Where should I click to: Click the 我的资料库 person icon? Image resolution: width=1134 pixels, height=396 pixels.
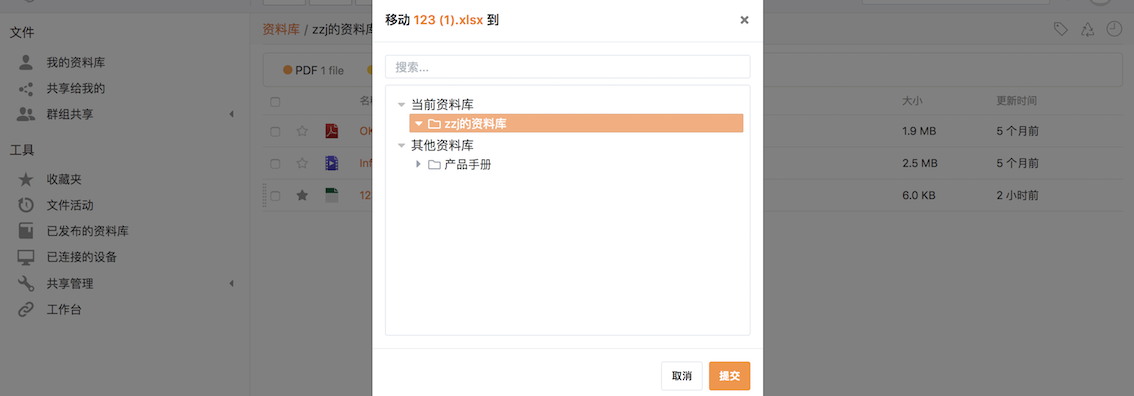pyautogui.click(x=26, y=62)
